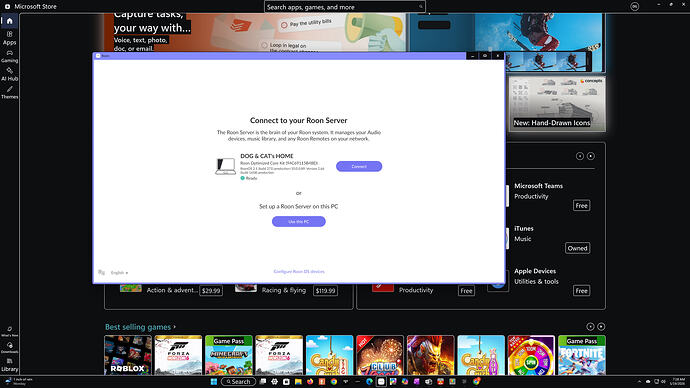Open File Explorer from taskbar
This screenshot has height=388, width=690.
click(298, 381)
